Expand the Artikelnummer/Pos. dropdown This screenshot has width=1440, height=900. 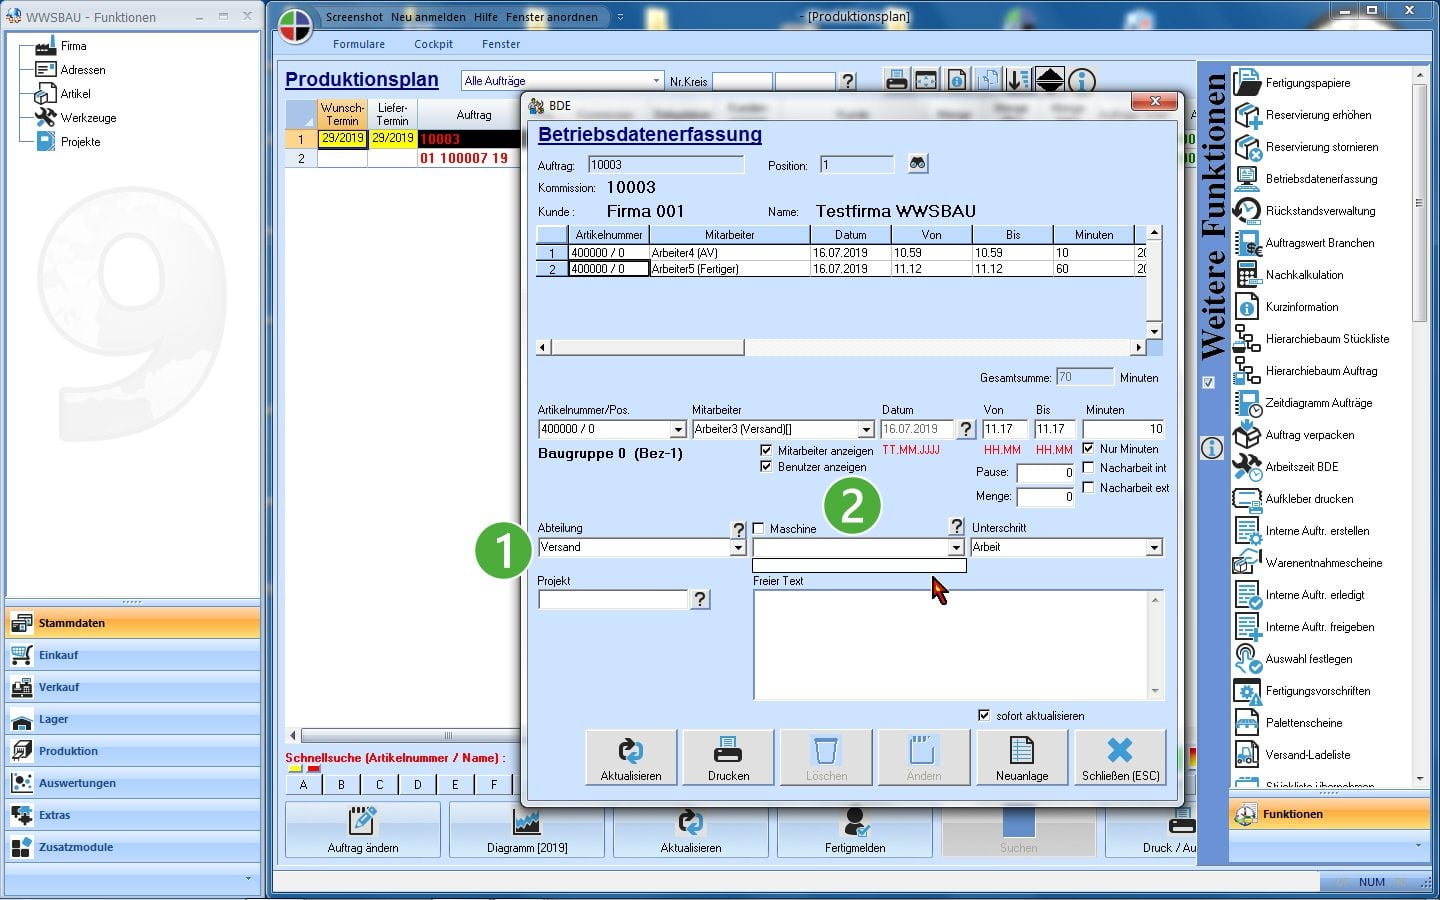(678, 429)
